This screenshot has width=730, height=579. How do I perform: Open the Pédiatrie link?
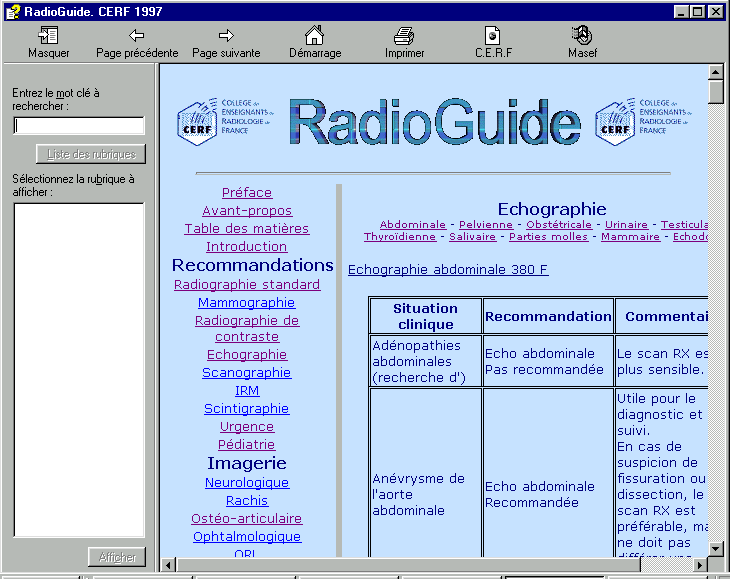pos(247,444)
